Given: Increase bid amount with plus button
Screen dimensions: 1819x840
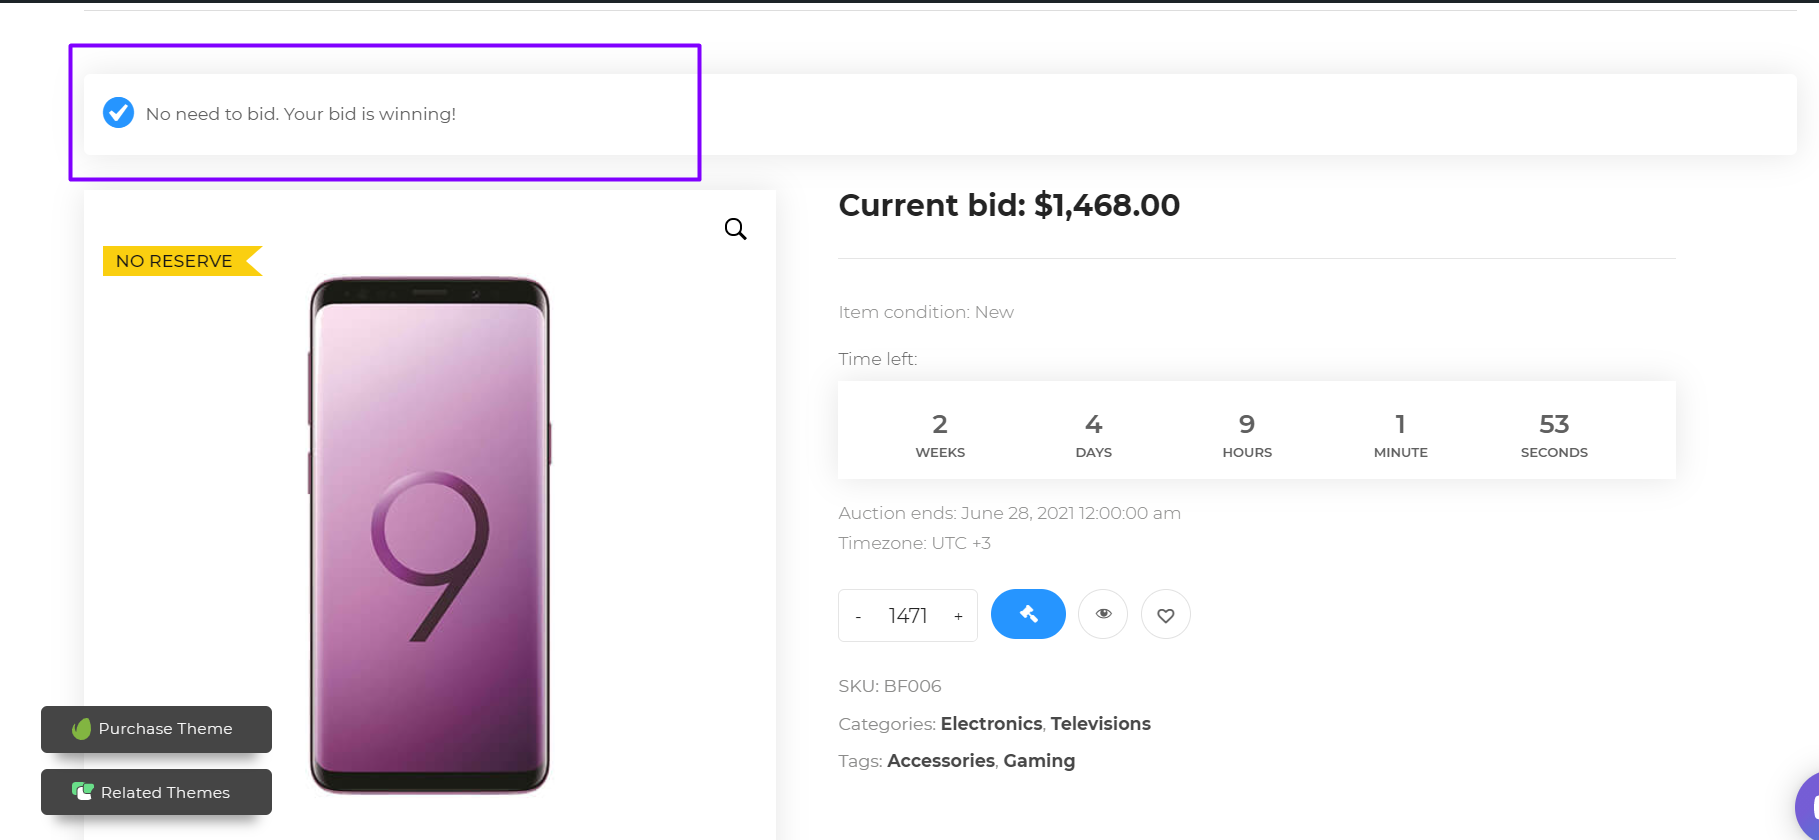Looking at the screenshot, I should pyautogui.click(x=958, y=616).
